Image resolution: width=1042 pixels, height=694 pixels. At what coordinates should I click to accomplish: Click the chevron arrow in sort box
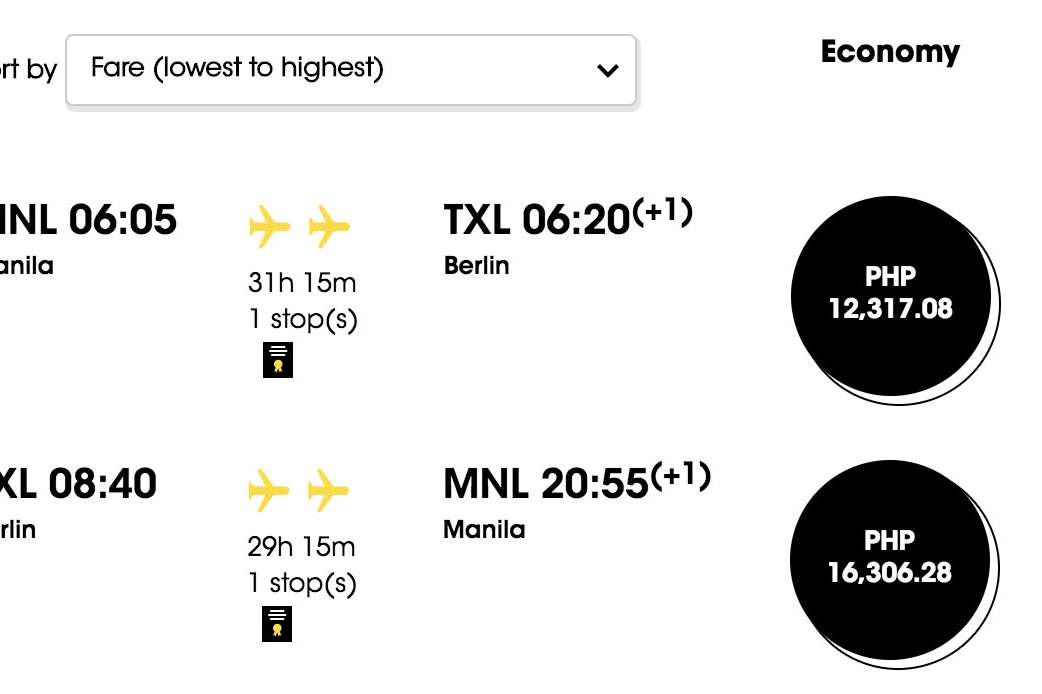607,71
